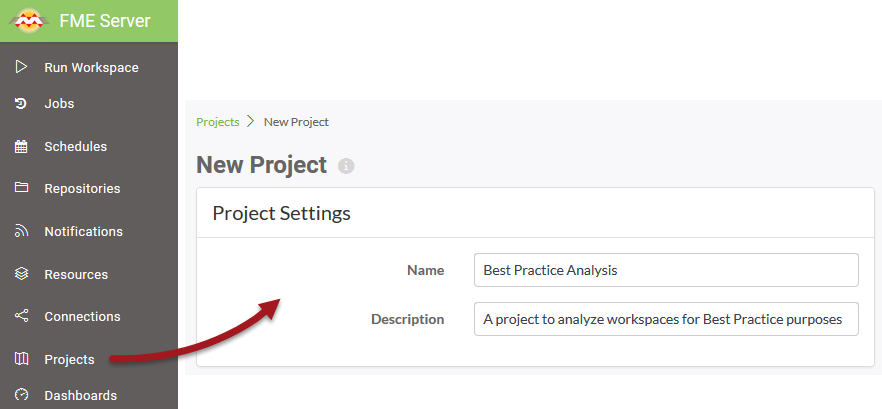The height and width of the screenshot is (409, 882).
Task: Follow the Projects breadcrumb link
Action: 218,122
